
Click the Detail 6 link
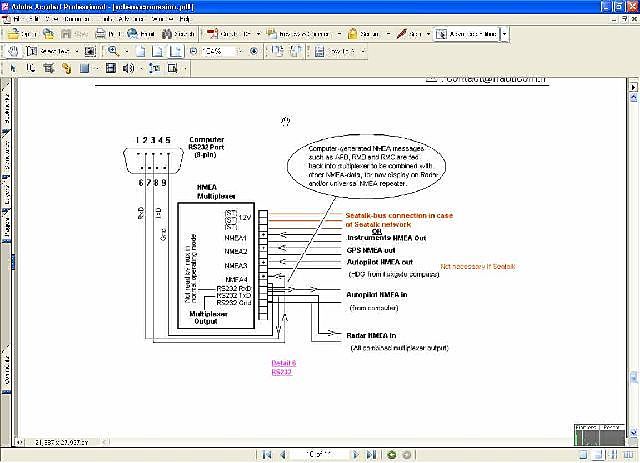284,363
